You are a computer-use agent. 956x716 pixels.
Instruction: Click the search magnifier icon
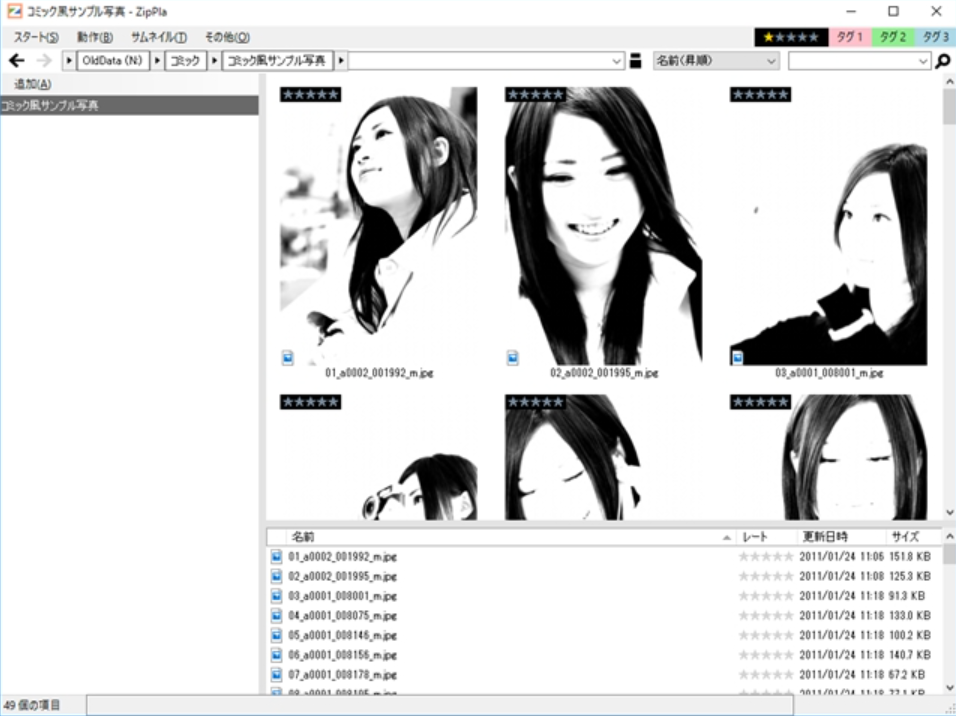click(943, 61)
